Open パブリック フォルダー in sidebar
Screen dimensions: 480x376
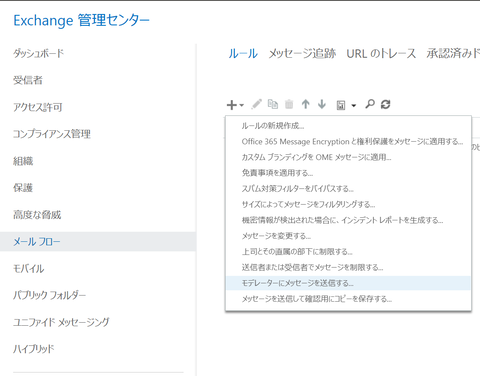(49, 295)
